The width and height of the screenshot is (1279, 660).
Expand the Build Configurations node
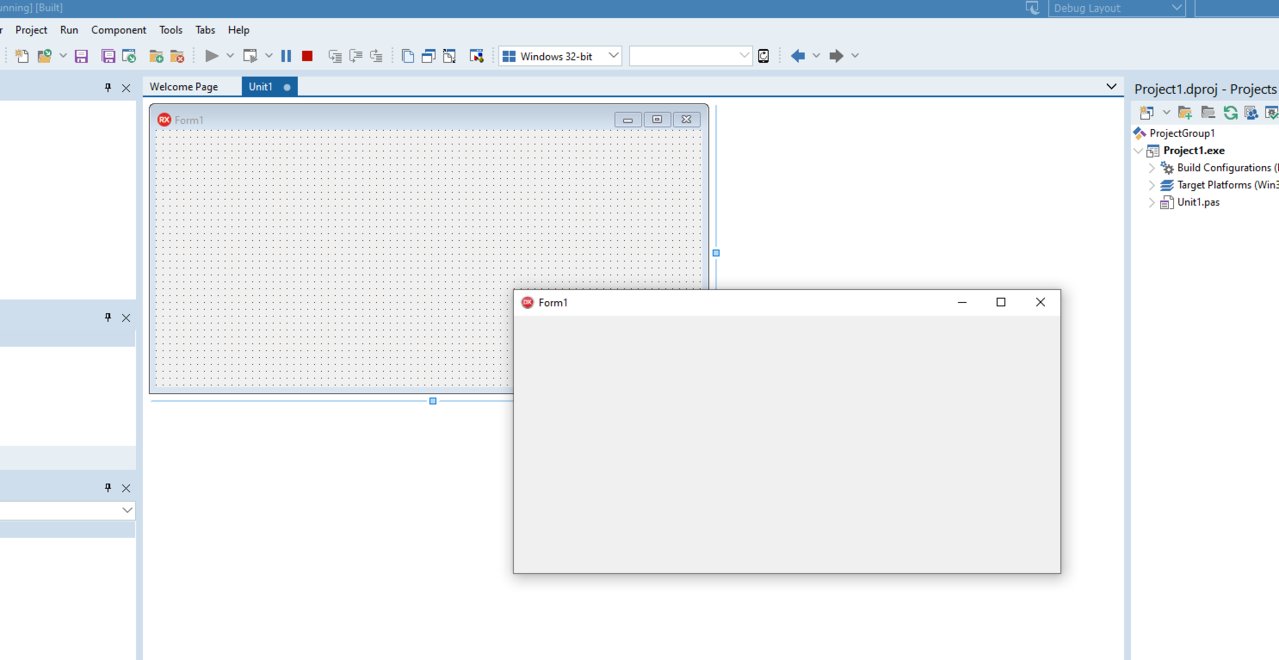click(x=1152, y=168)
